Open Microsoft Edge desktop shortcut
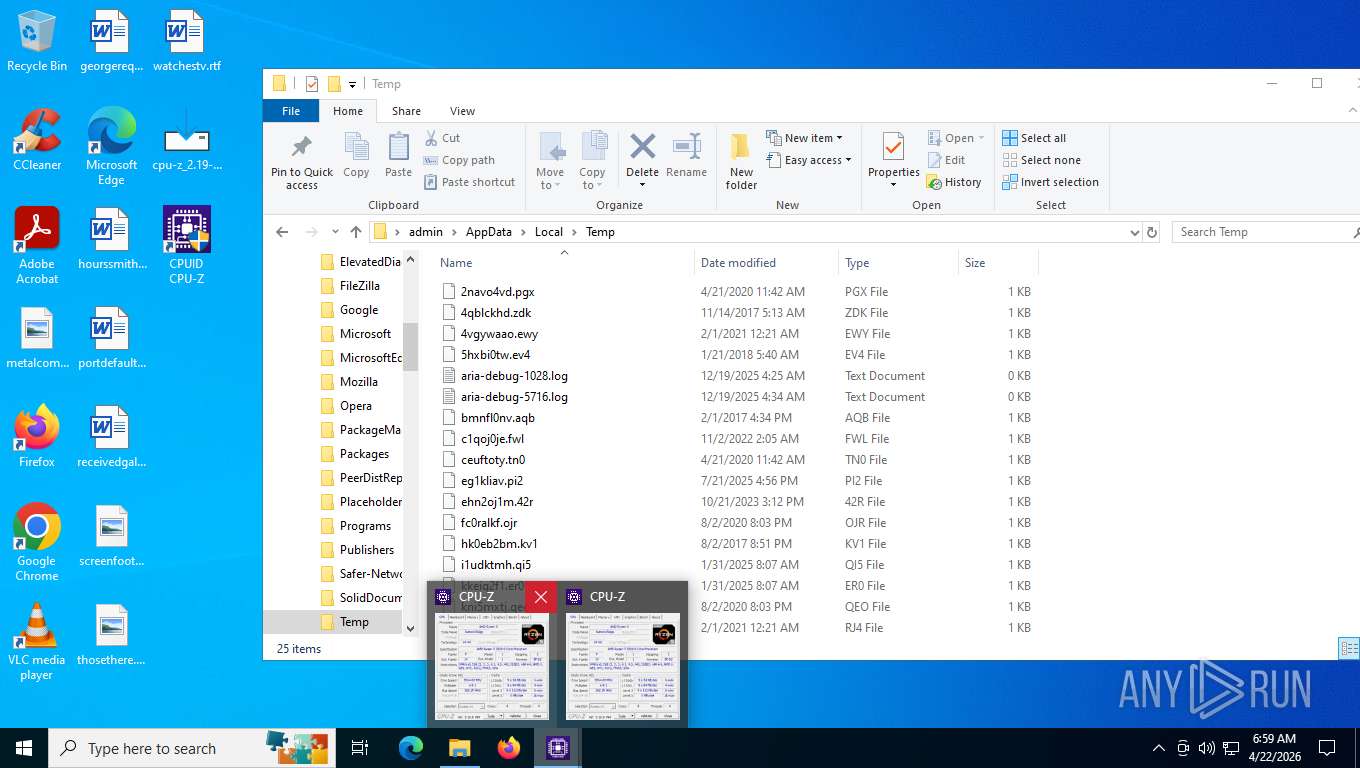 point(111,146)
